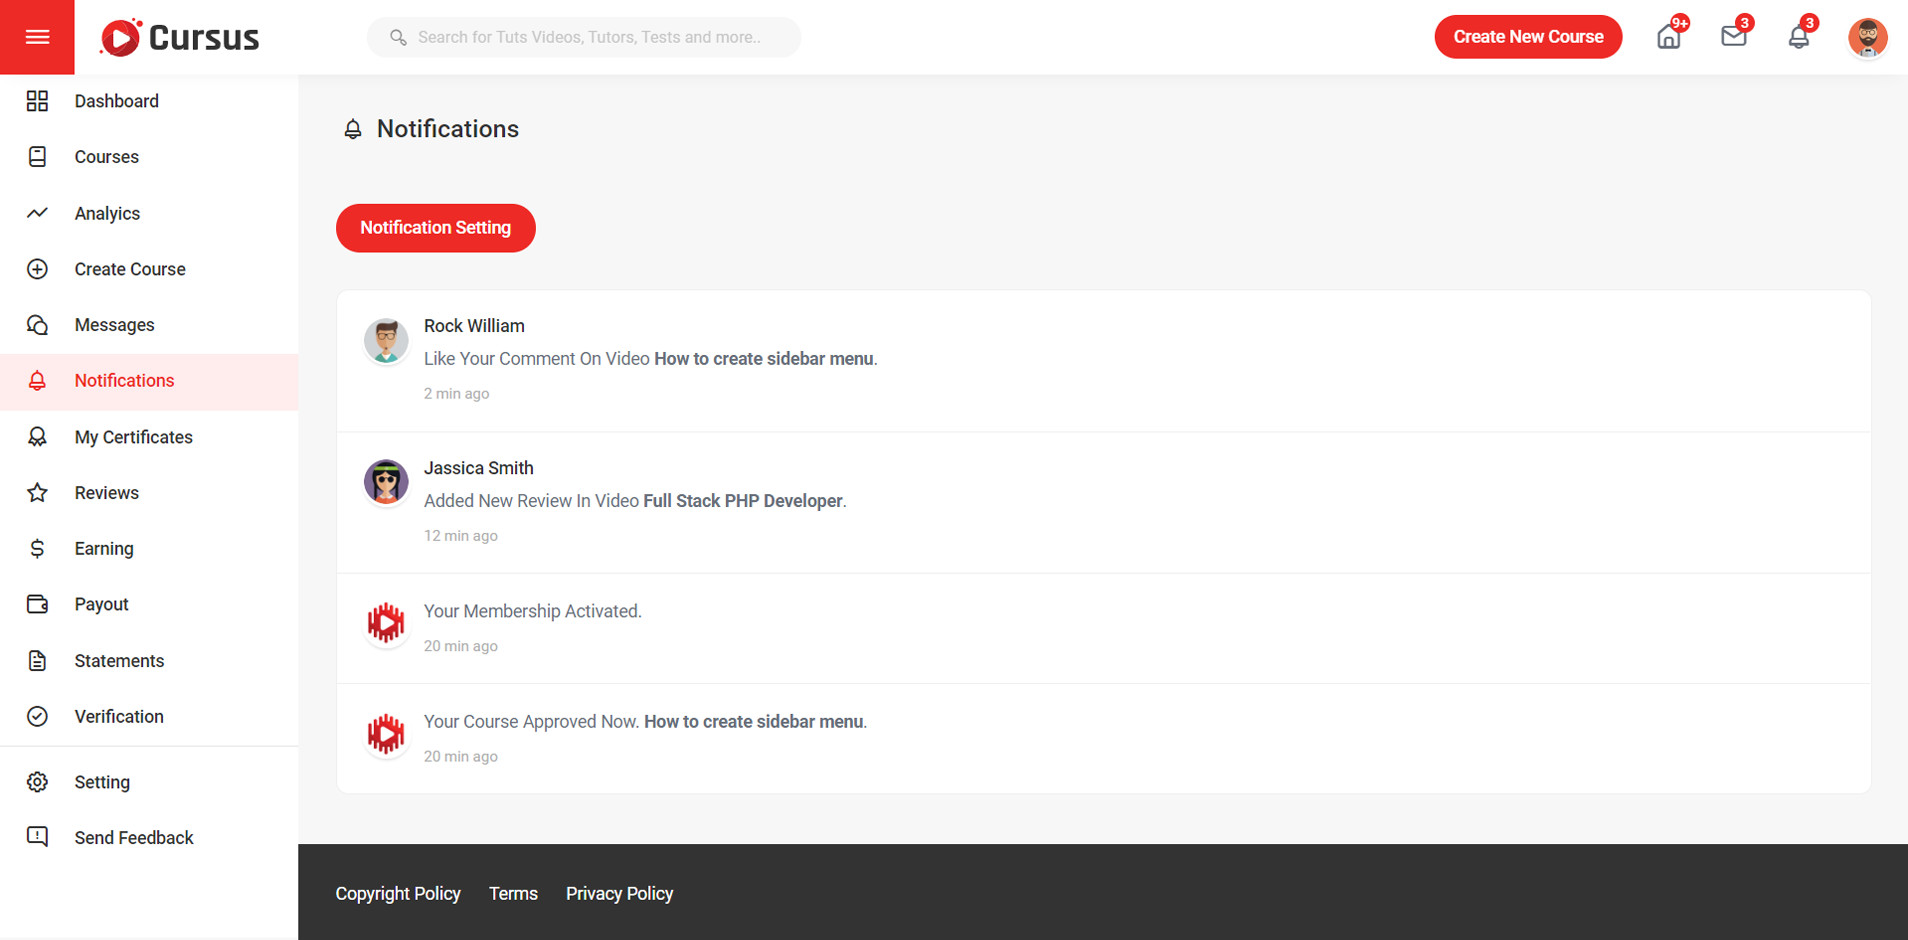Click the Analytics chart line icon
This screenshot has height=940, width=1908.
[x=37, y=213]
